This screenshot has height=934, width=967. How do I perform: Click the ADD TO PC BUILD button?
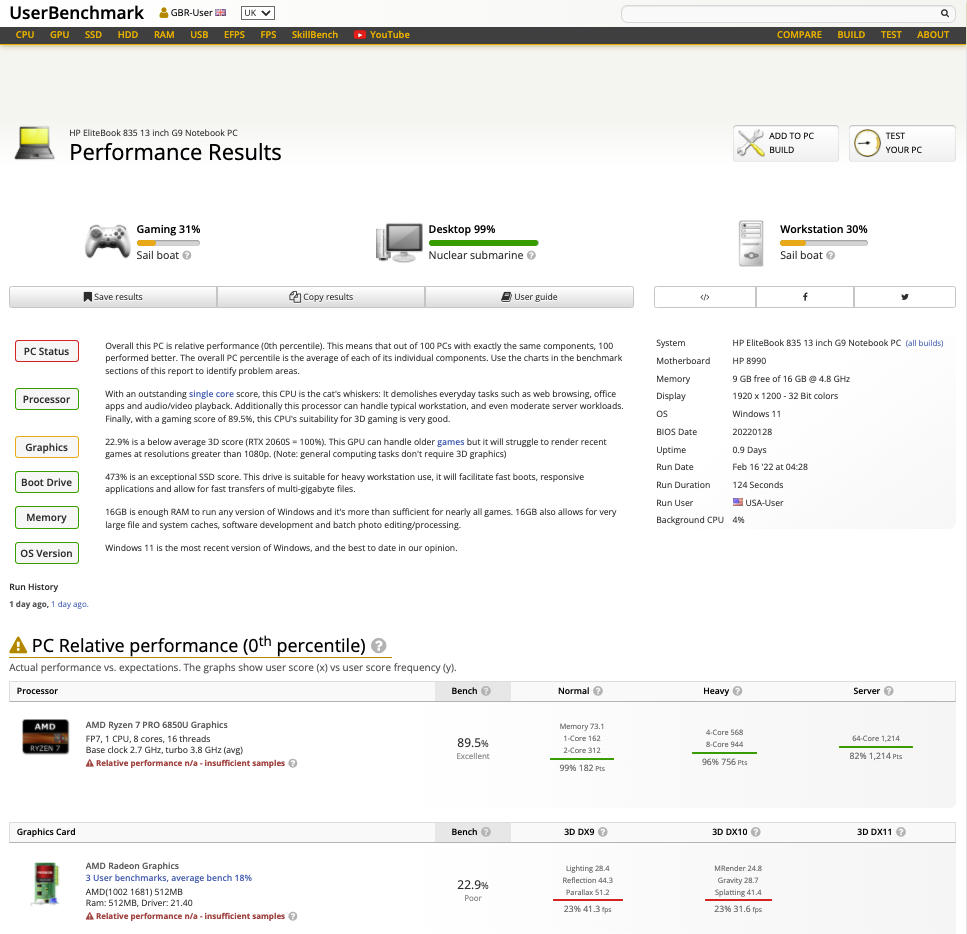(x=785, y=143)
